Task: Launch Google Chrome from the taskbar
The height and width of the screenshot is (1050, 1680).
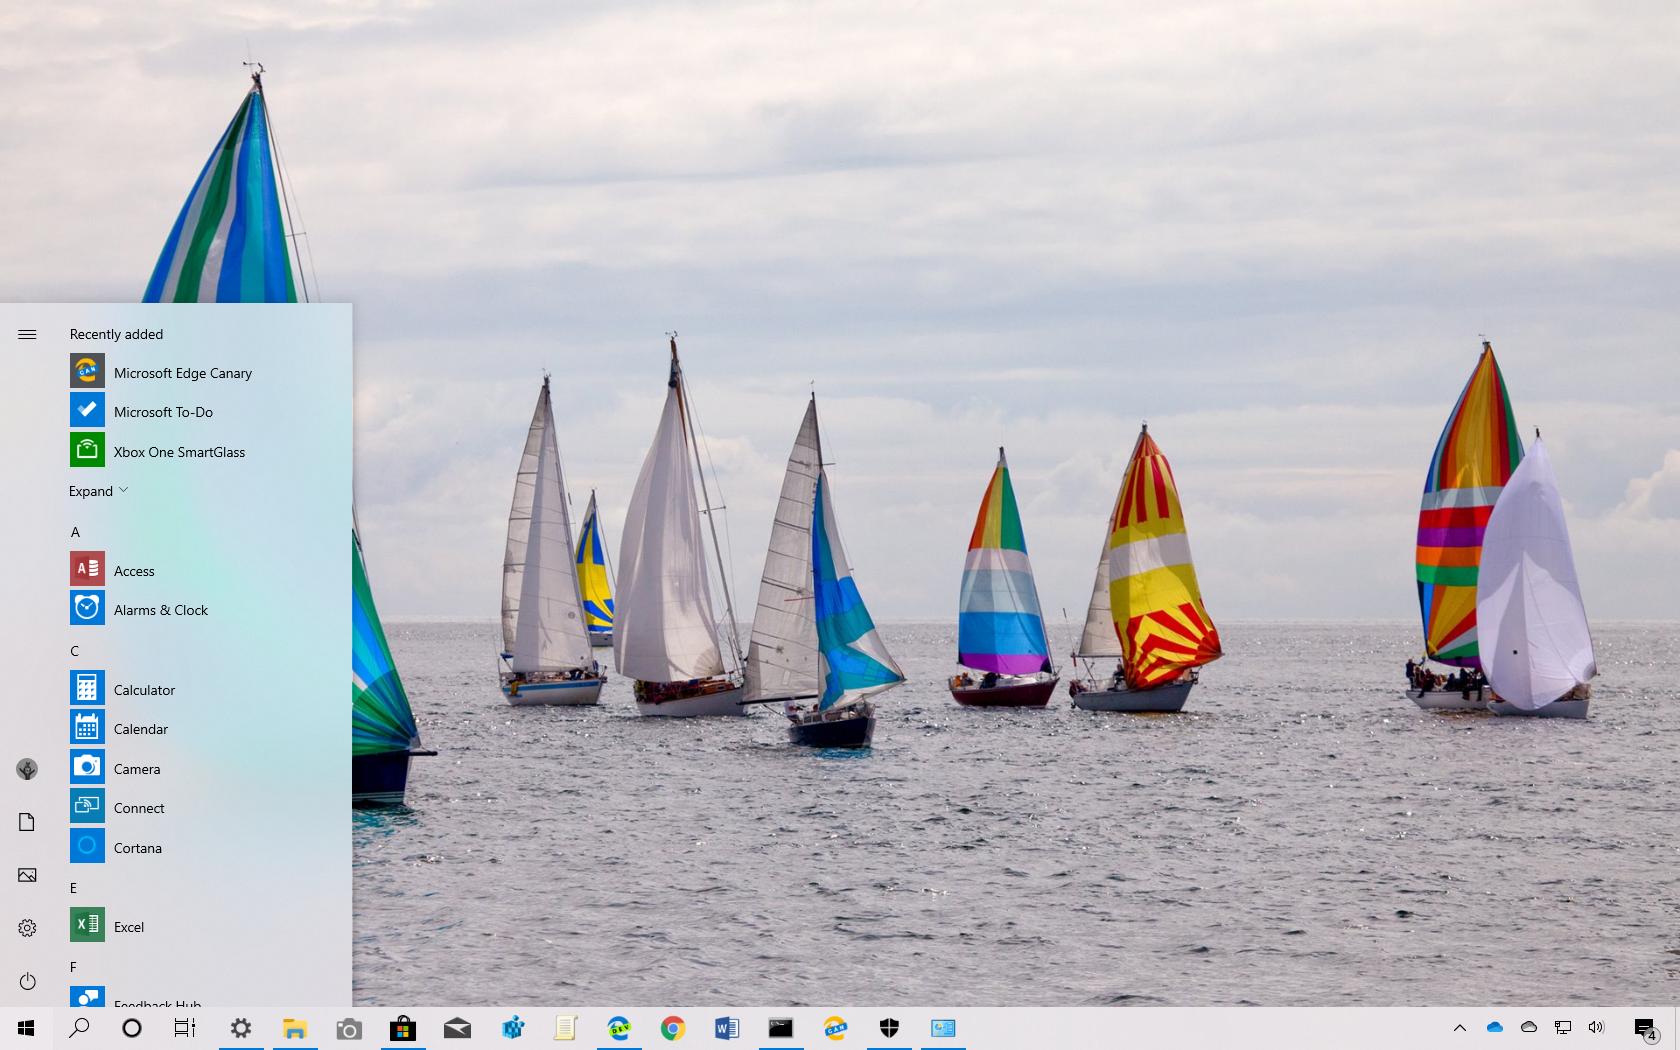Action: pos(673,1028)
